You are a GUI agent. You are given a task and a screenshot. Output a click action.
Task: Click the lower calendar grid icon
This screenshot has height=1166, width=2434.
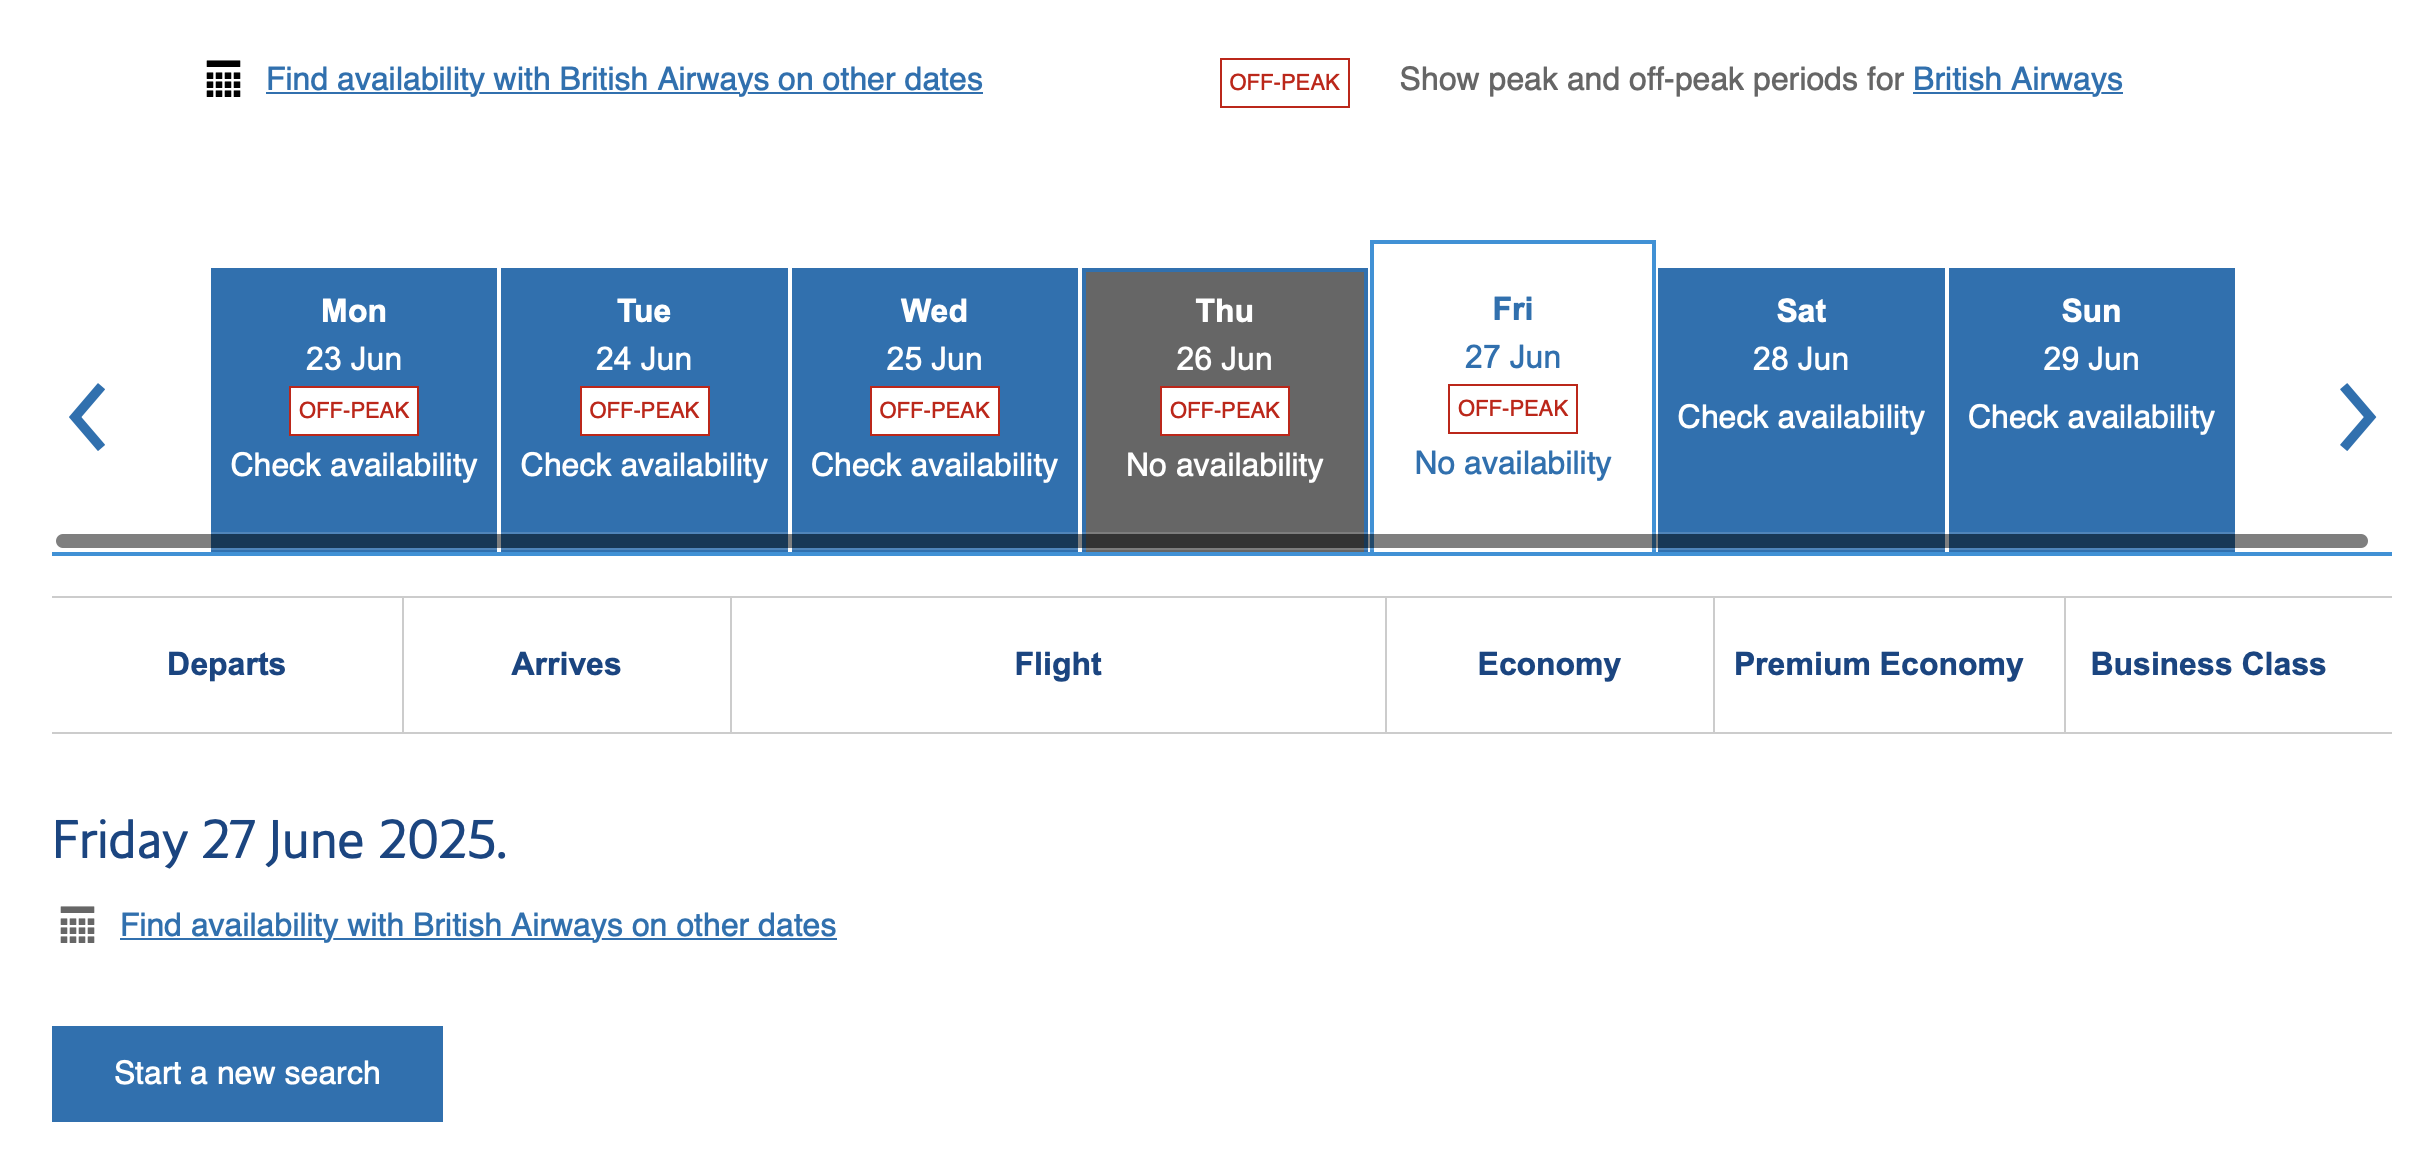pyautogui.click(x=77, y=925)
